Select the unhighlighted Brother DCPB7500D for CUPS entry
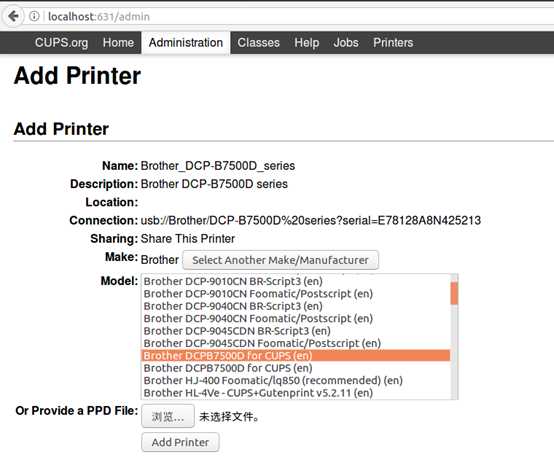Viewport: 554px width, 476px height. (x=296, y=368)
